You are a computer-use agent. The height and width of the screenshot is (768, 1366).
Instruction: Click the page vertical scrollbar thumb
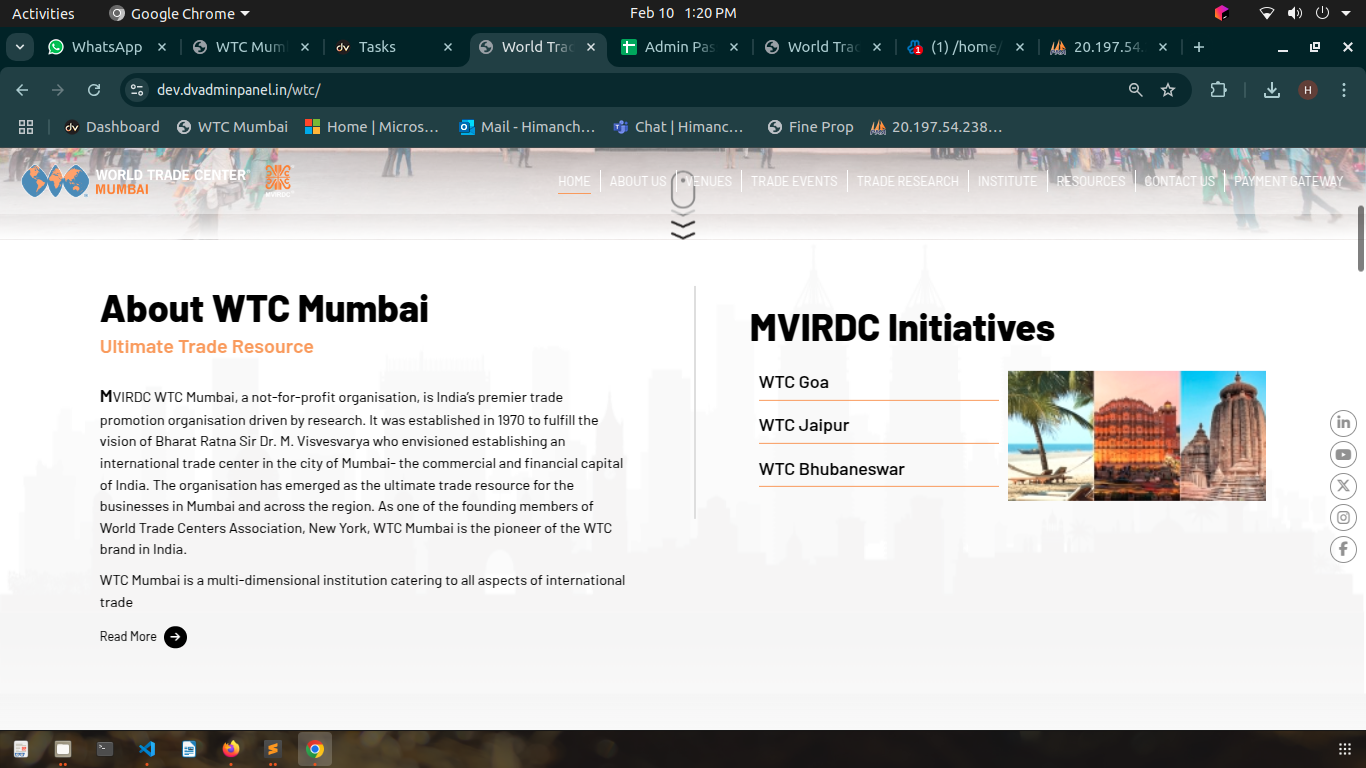(1360, 238)
